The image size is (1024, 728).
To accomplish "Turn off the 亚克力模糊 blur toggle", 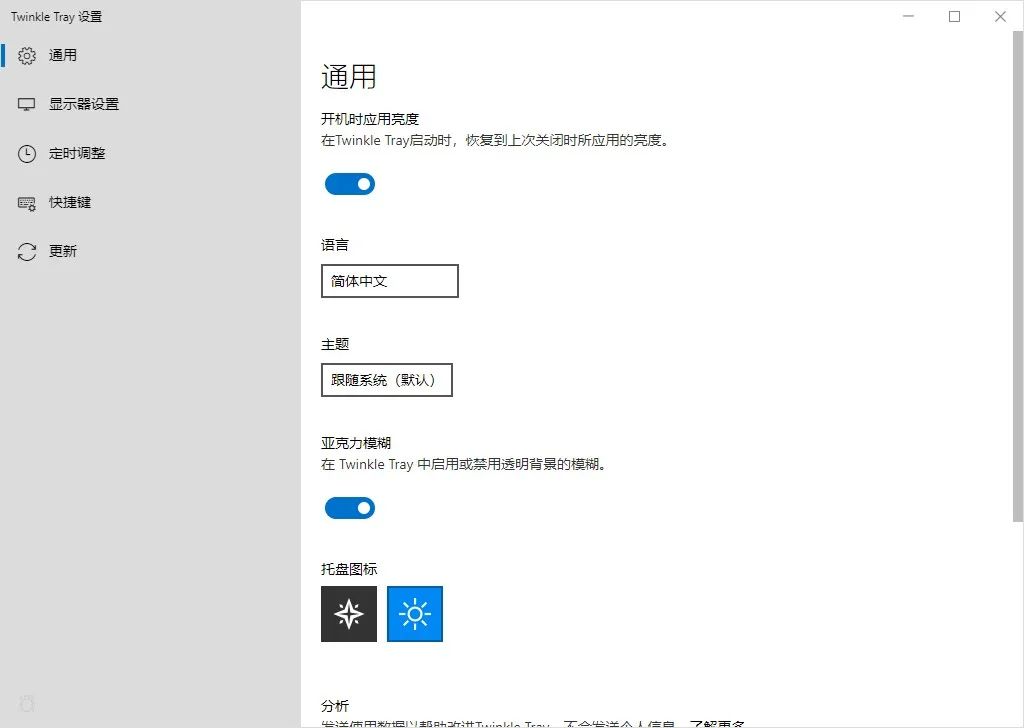I will coord(349,508).
